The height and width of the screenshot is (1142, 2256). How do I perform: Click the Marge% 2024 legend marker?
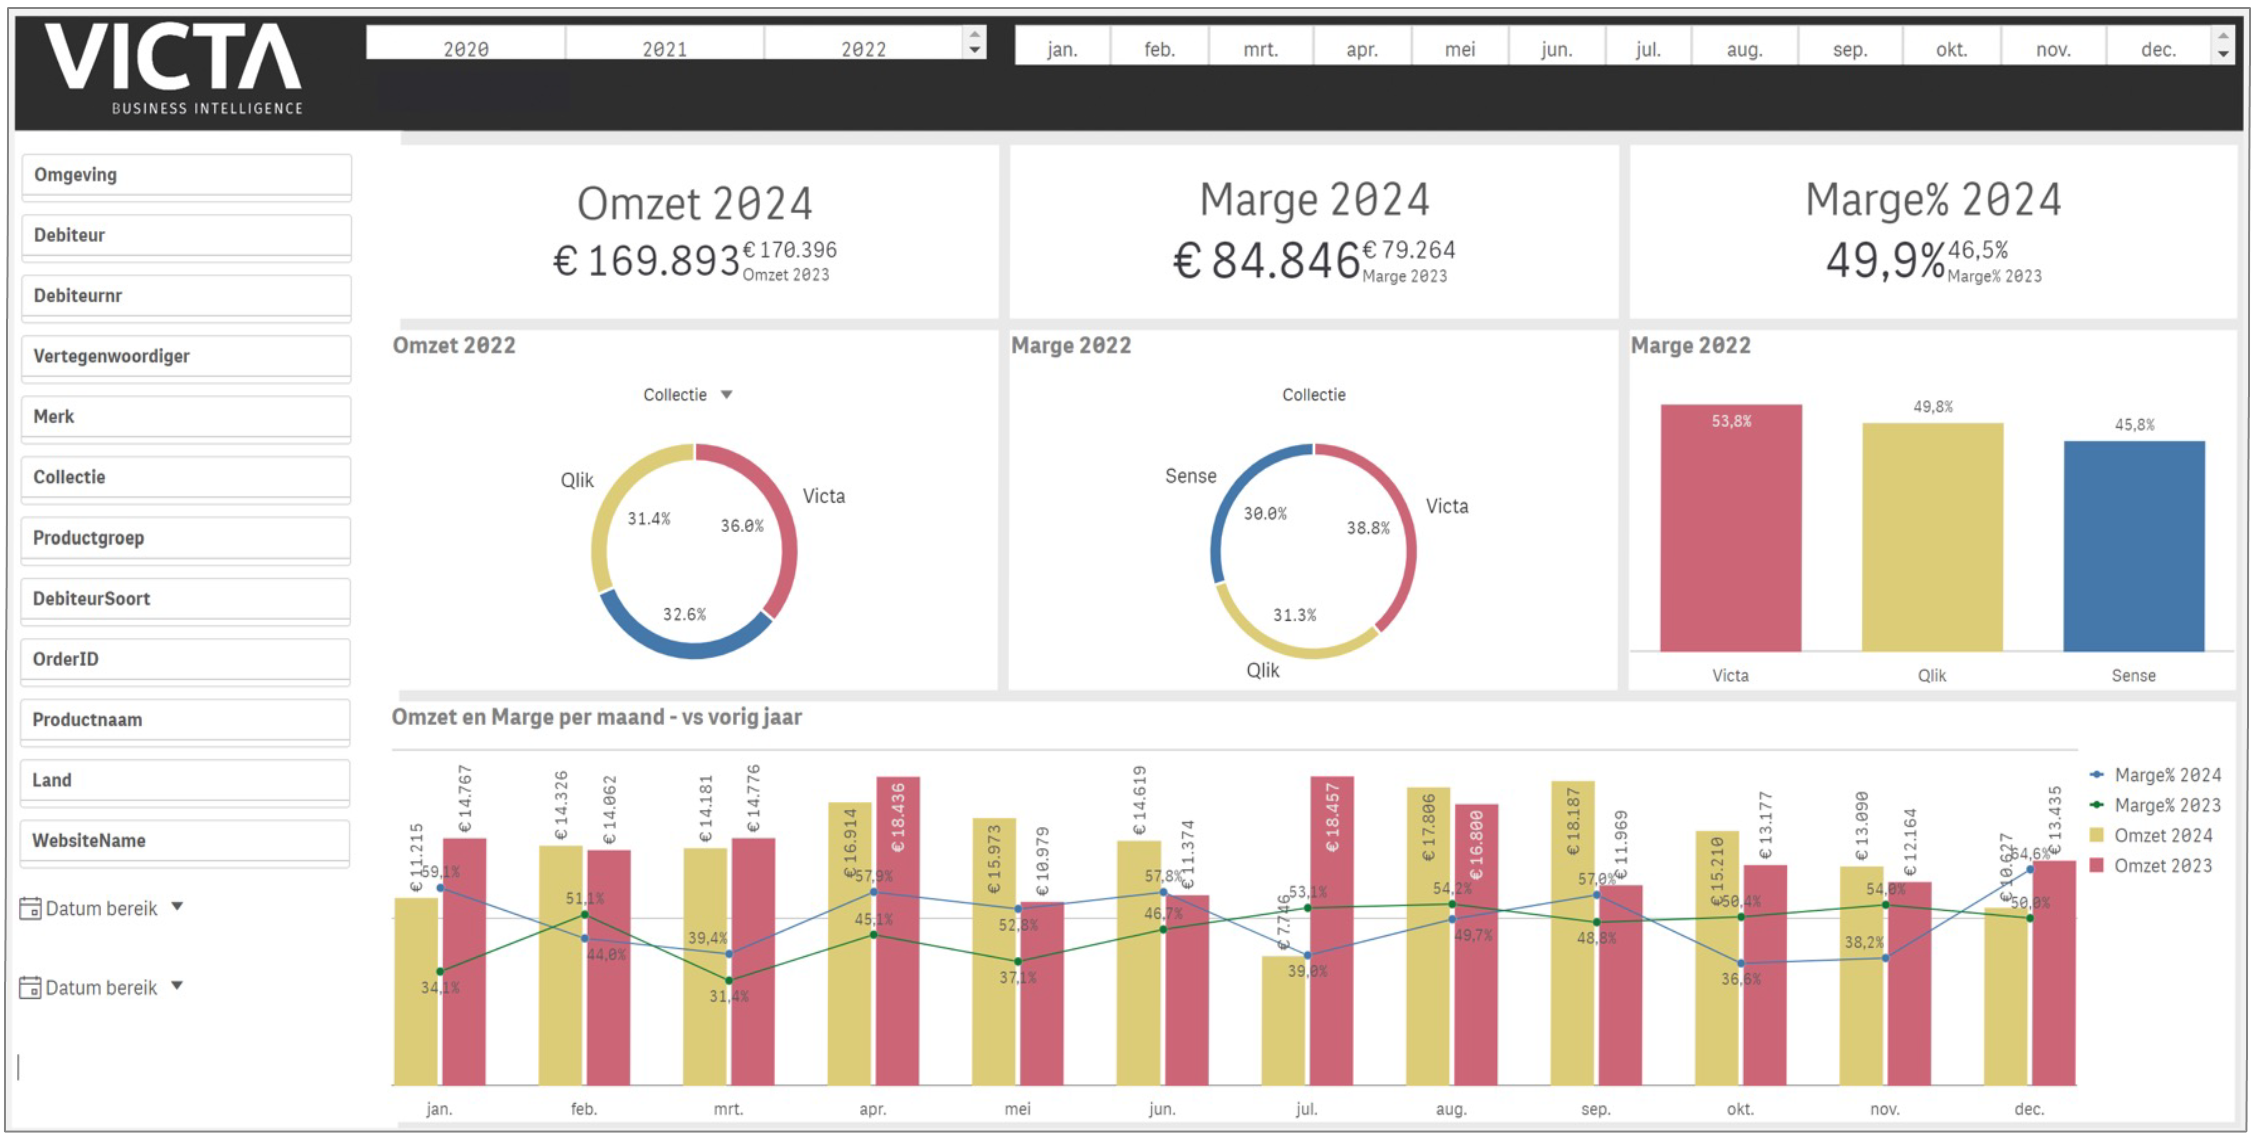coord(2097,775)
